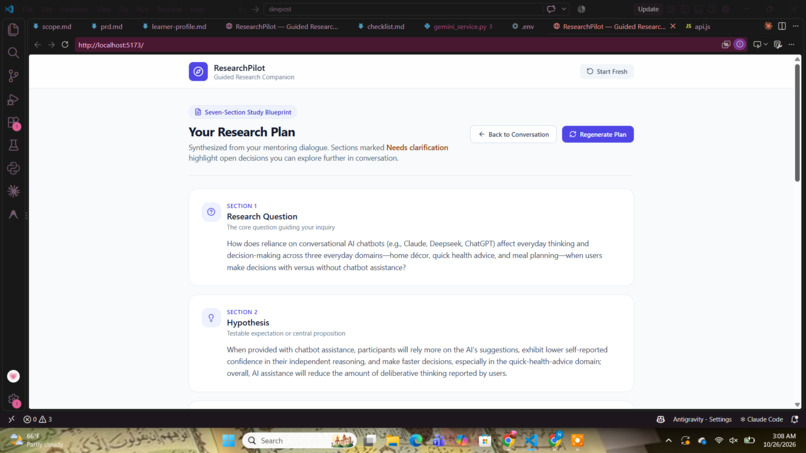The width and height of the screenshot is (806, 453).
Task: Close the active ResearchPilot tab
Action: coord(673,26)
